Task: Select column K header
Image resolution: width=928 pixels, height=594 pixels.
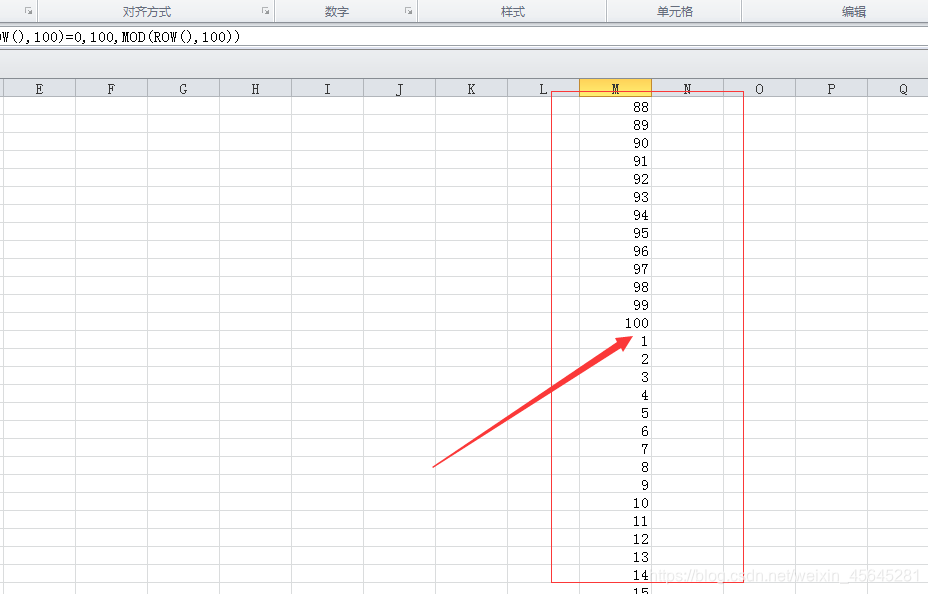Action: [472, 88]
